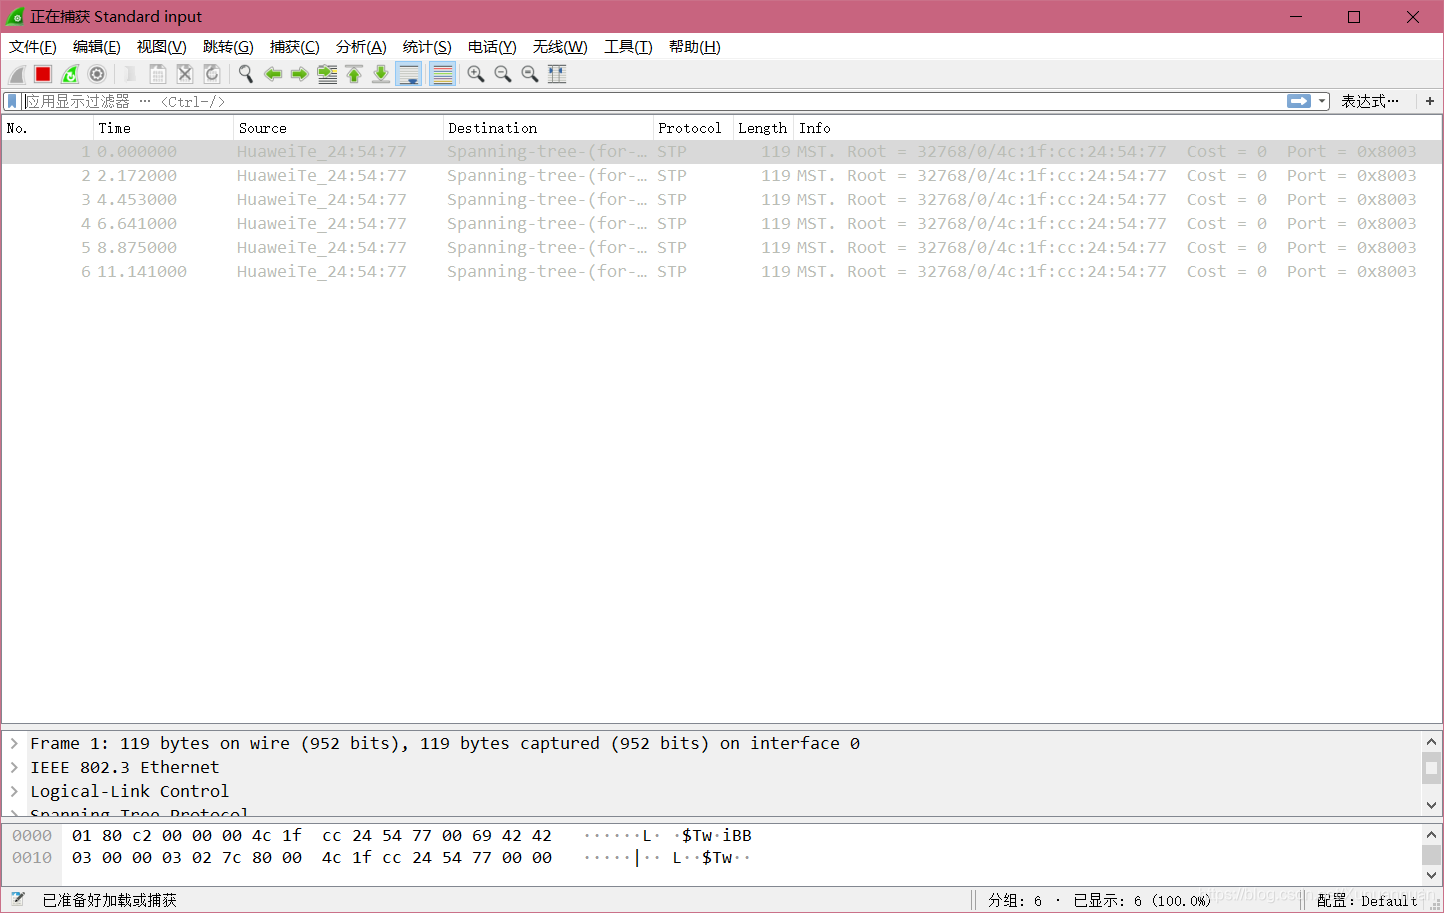
Task: Open find packet magnifier tool
Action: (245, 74)
